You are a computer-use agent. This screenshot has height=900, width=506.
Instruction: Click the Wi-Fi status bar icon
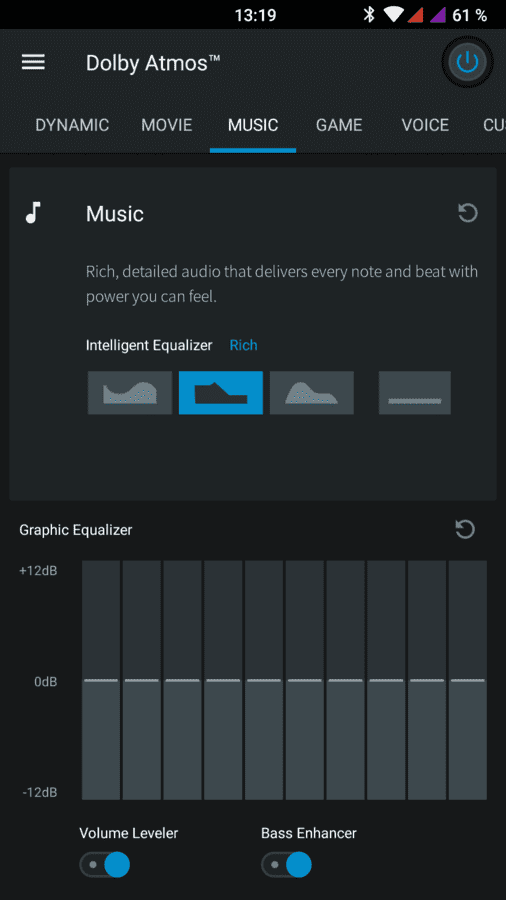[394, 15]
